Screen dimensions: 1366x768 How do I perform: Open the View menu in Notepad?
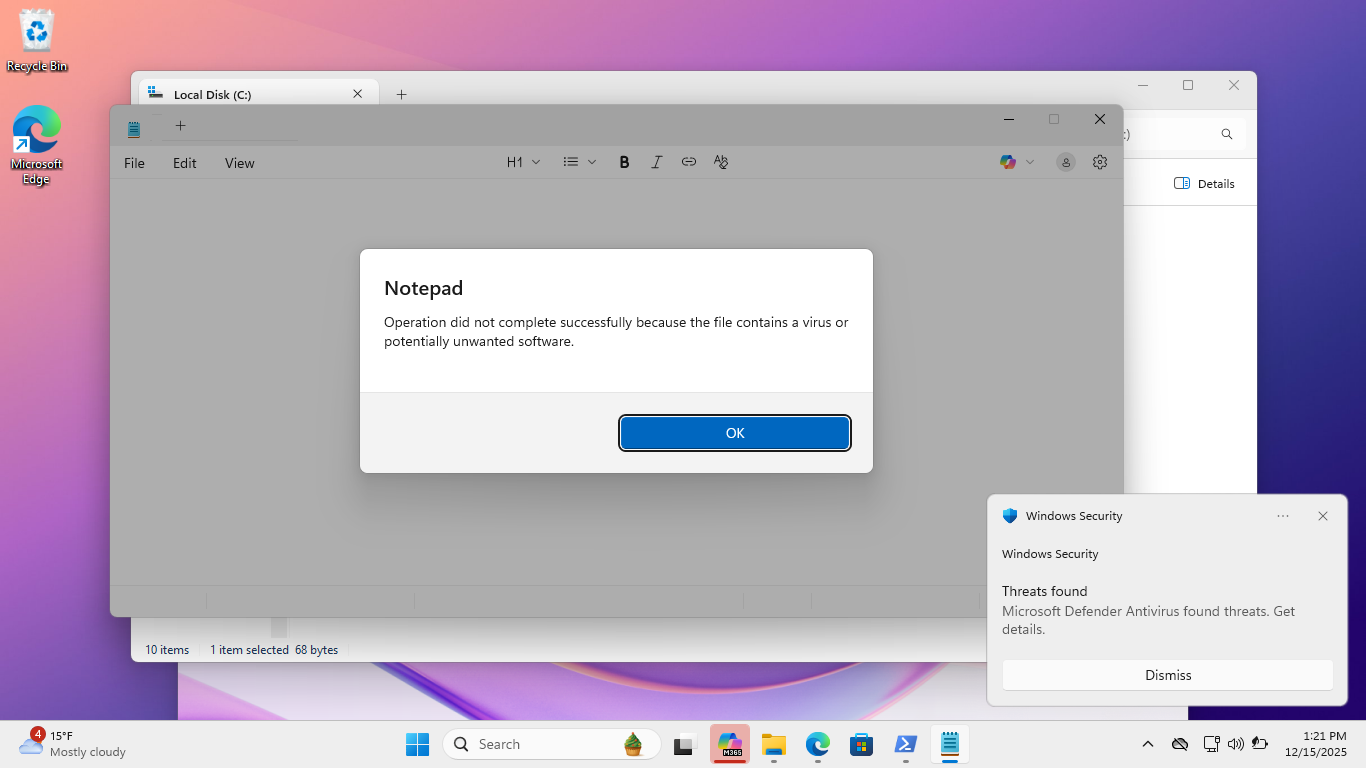pyautogui.click(x=239, y=163)
